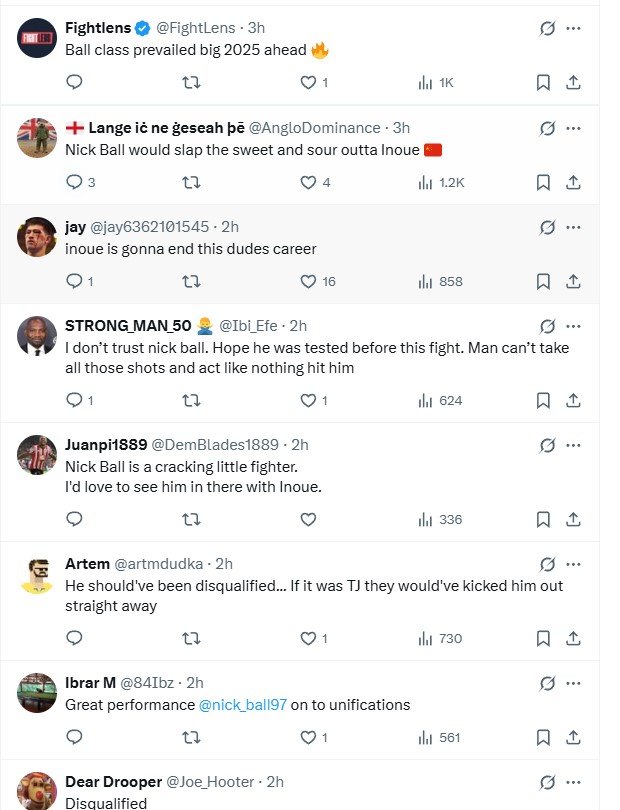Toggle bookmark on STRONG_MAN_50's tweet
Viewport: 620px width, 810px height.
pos(542,400)
